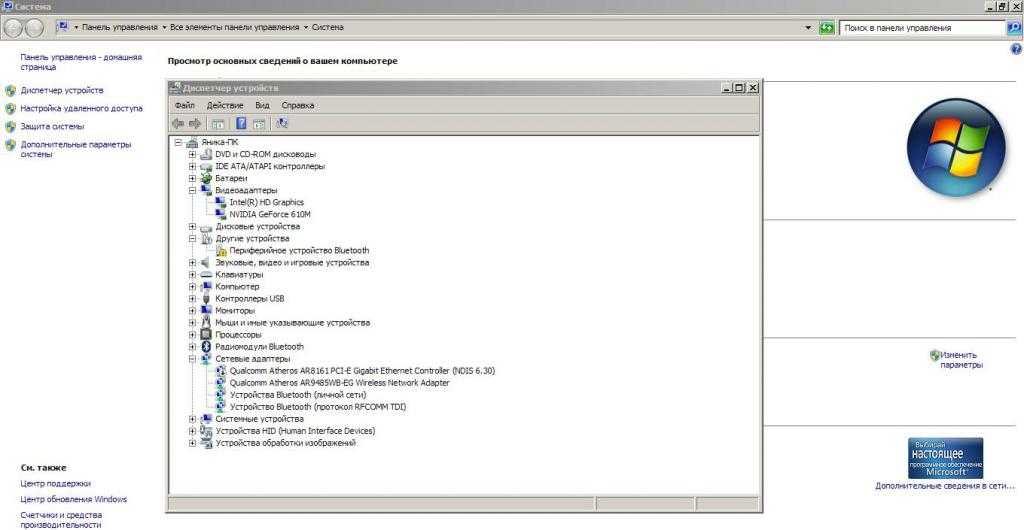The height and width of the screenshot is (530, 1024).
Task: Select Qualcomm Atheros AR9485WB-EG Wireless Network Adapter
Action: [x=339, y=383]
